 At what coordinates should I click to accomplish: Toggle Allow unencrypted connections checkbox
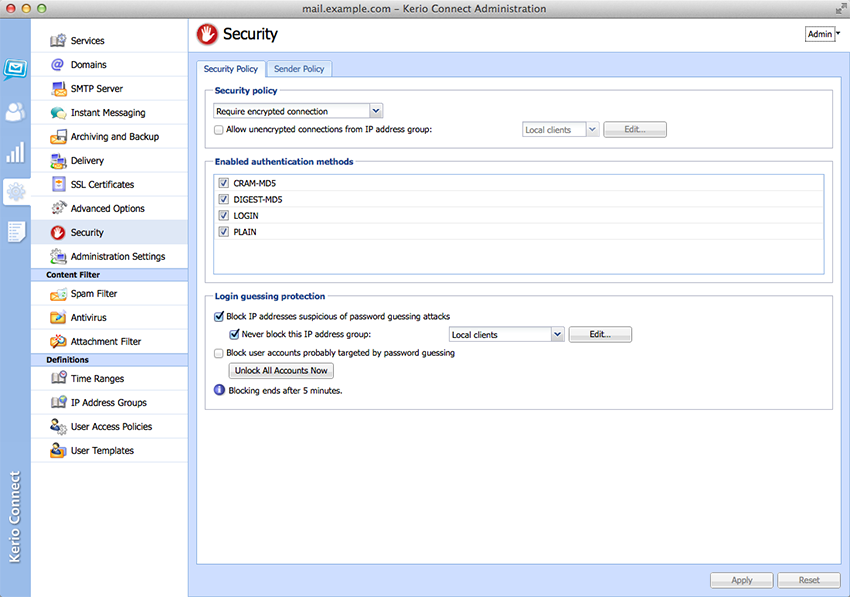pyautogui.click(x=220, y=129)
